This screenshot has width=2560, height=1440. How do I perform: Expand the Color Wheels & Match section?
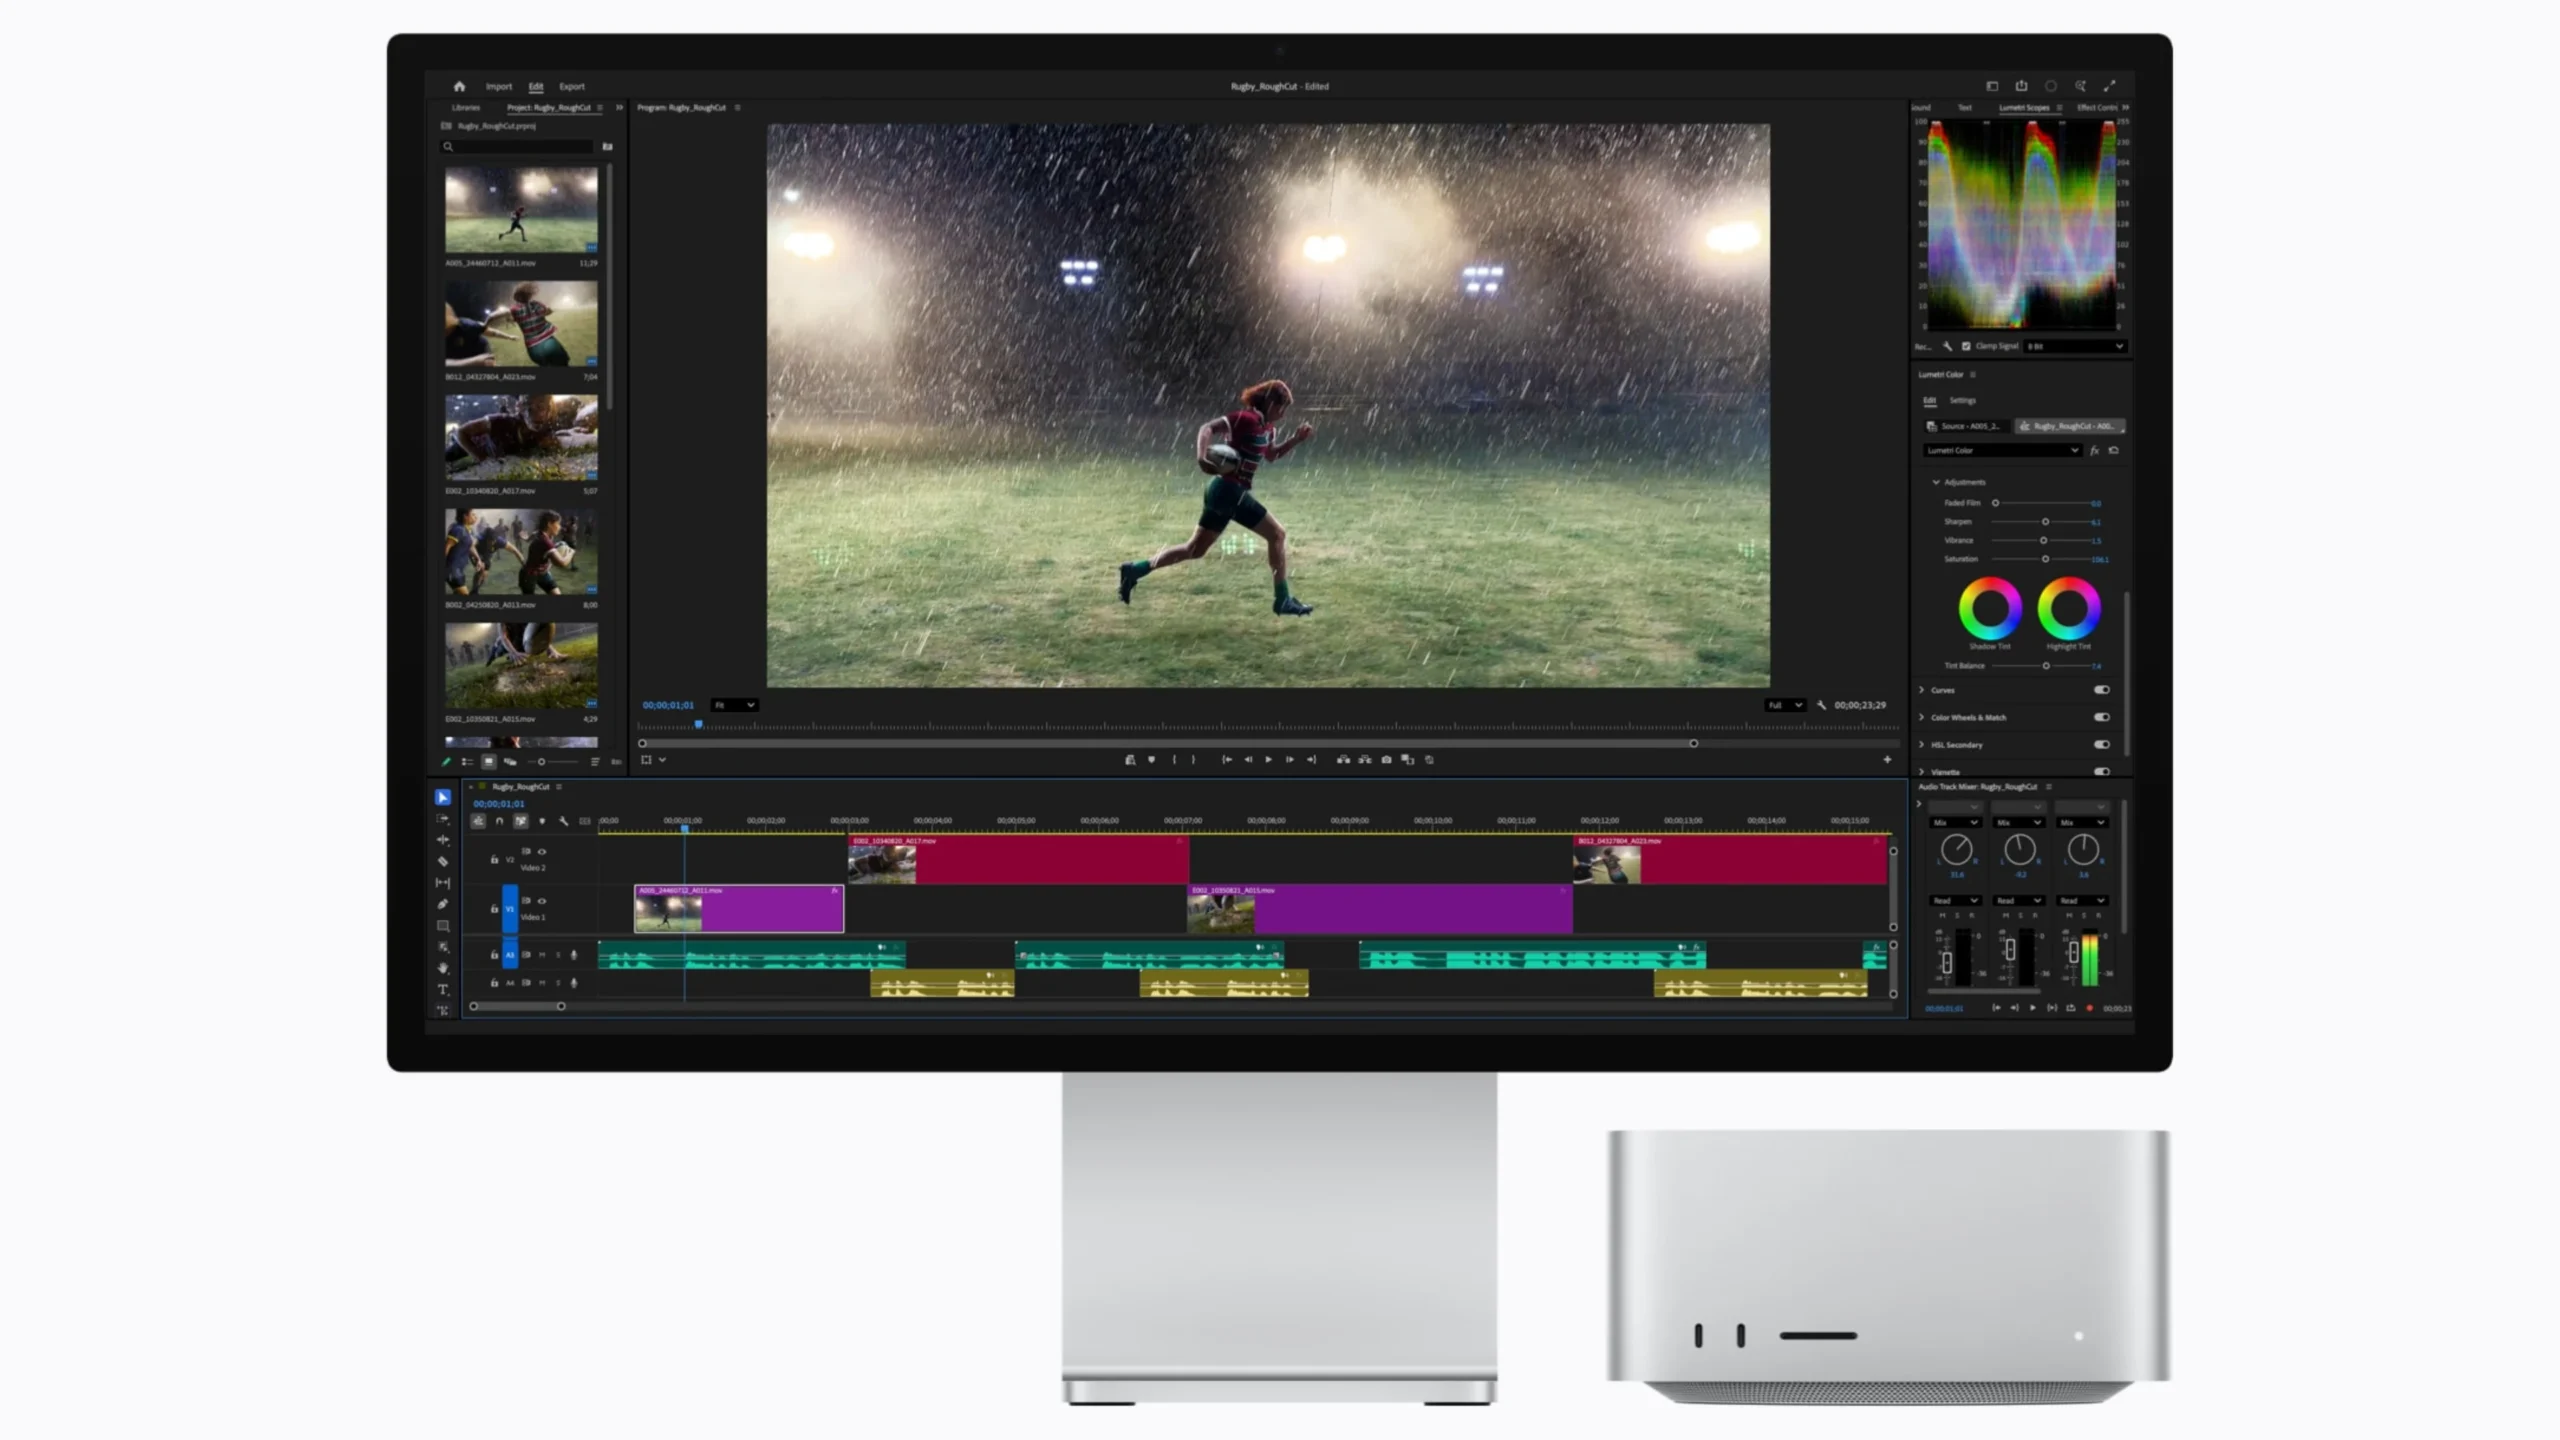point(1921,717)
